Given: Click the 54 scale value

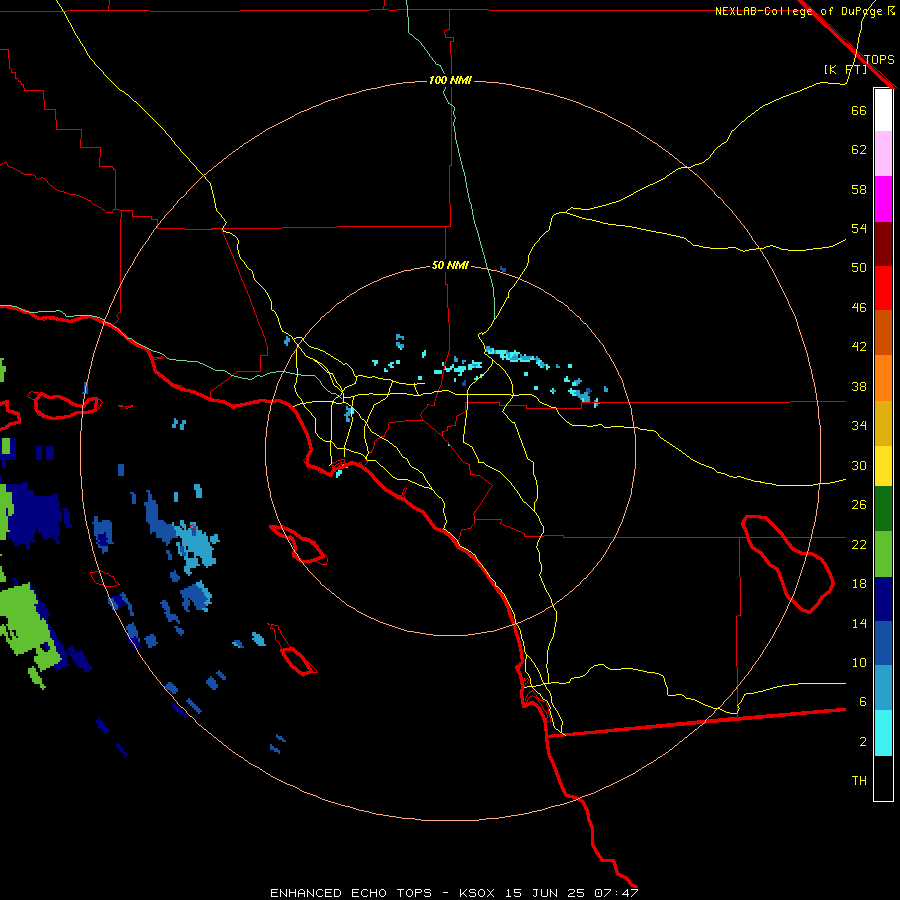Looking at the screenshot, I should click(859, 228).
